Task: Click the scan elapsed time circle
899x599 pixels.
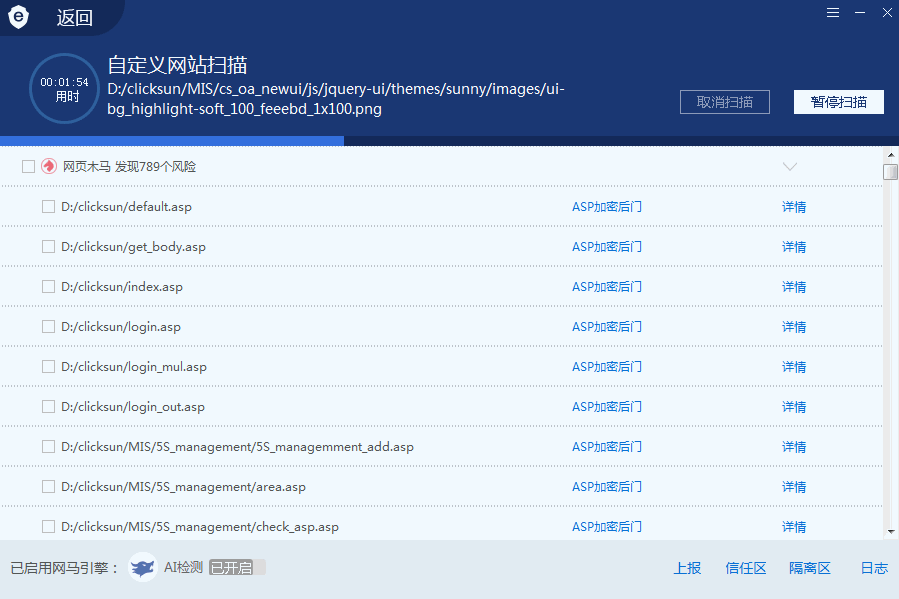Action: pyautogui.click(x=64, y=88)
